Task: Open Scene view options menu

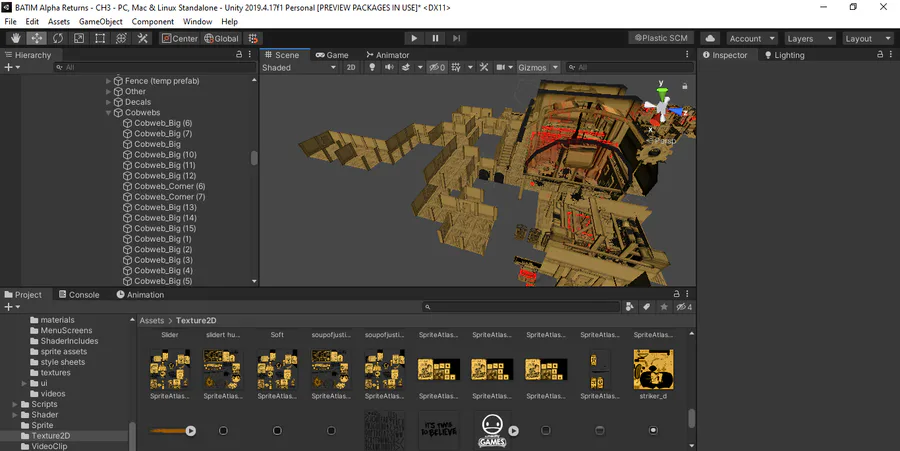Action: 687,55
